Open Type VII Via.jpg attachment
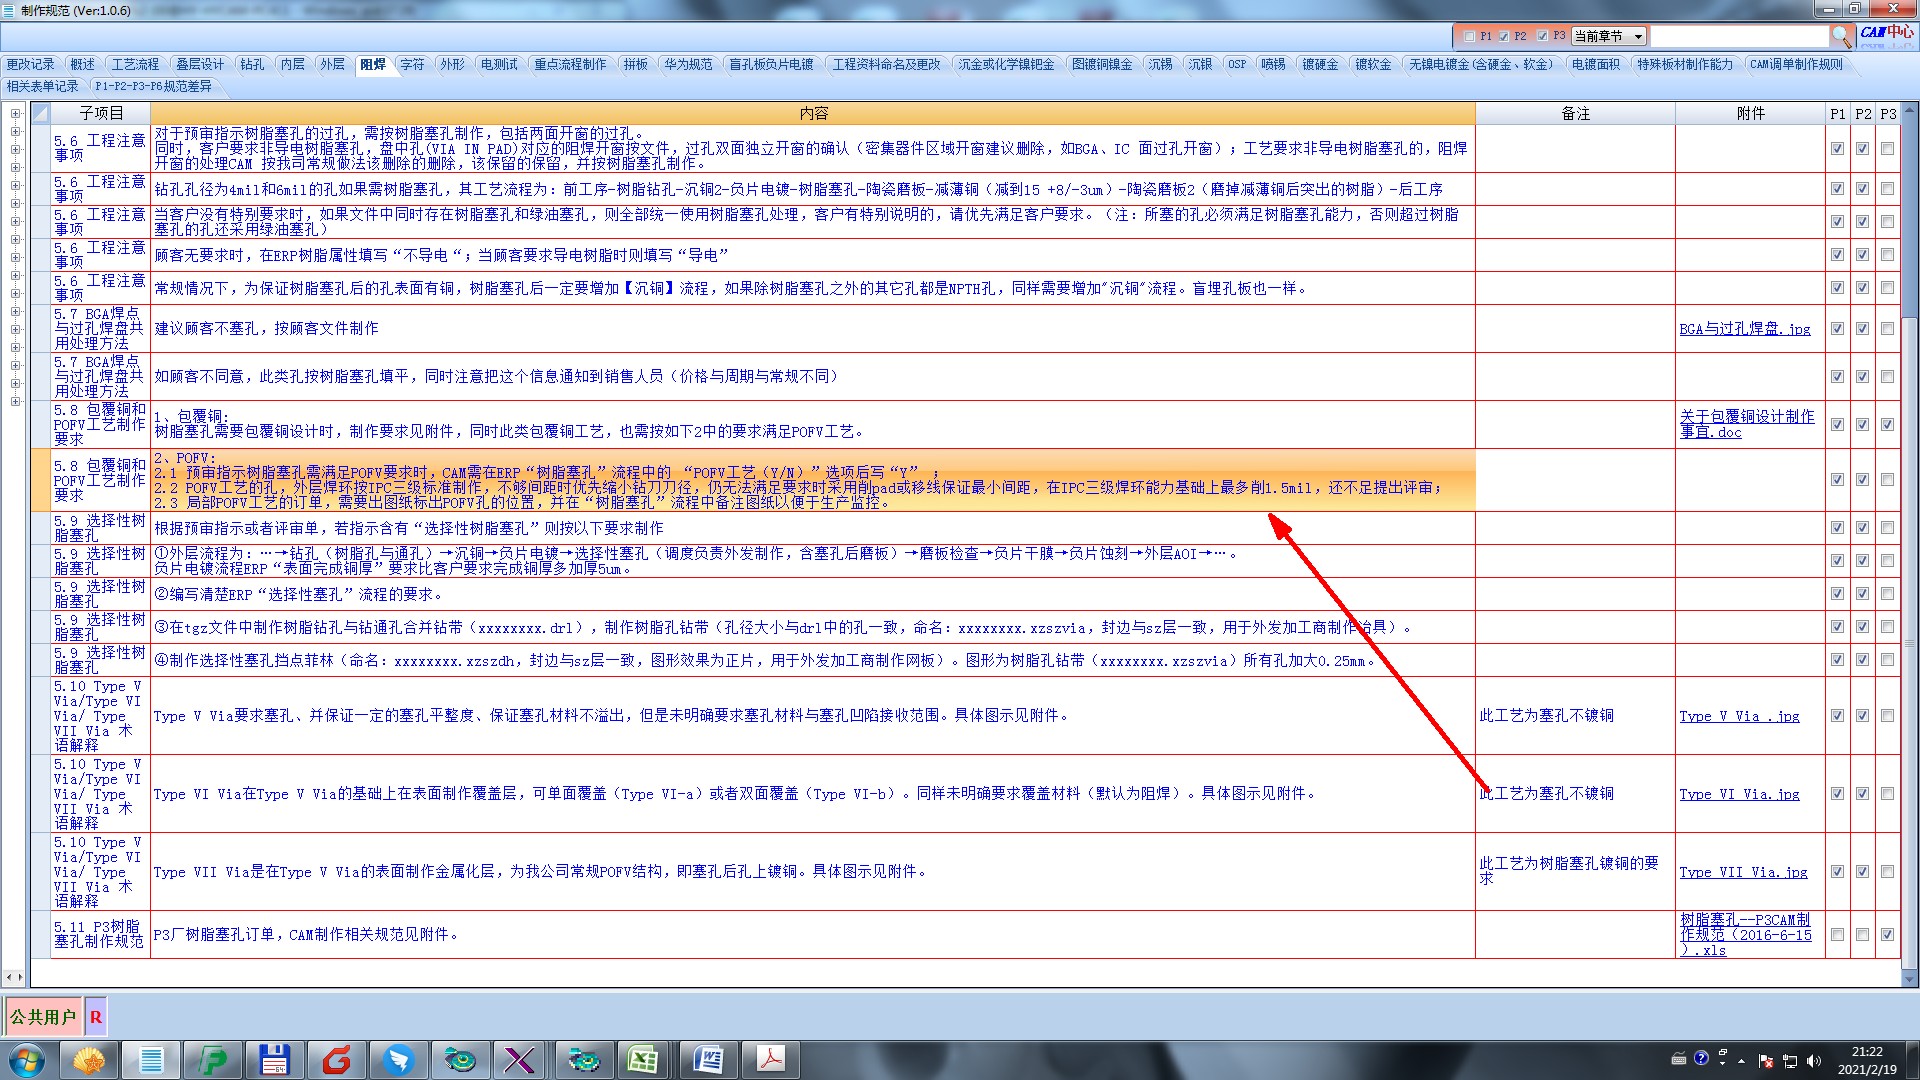1920x1080 pixels. [1743, 872]
